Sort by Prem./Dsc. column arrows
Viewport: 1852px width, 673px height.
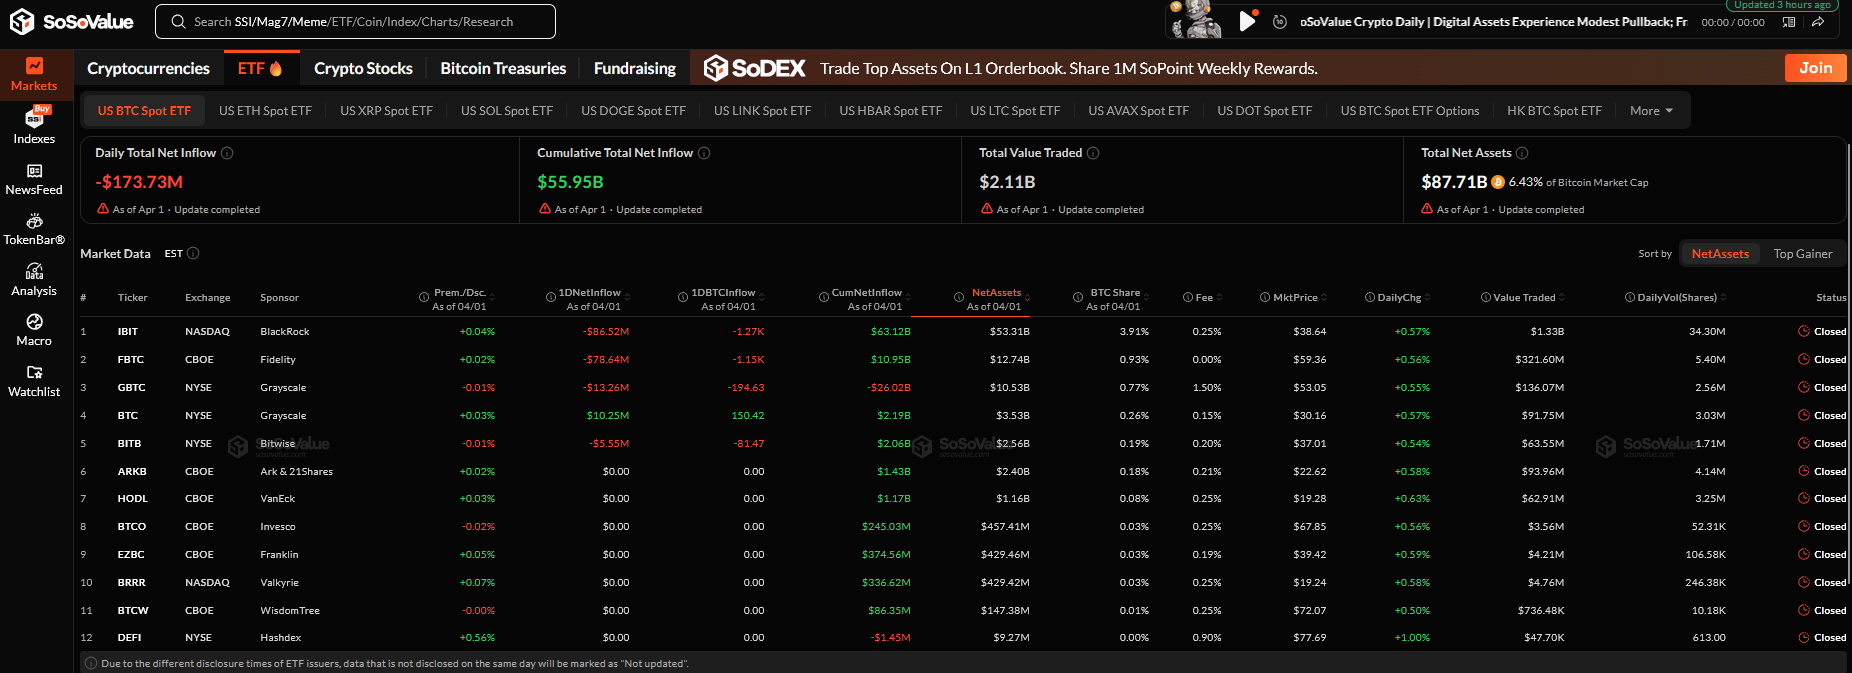coord(492,297)
